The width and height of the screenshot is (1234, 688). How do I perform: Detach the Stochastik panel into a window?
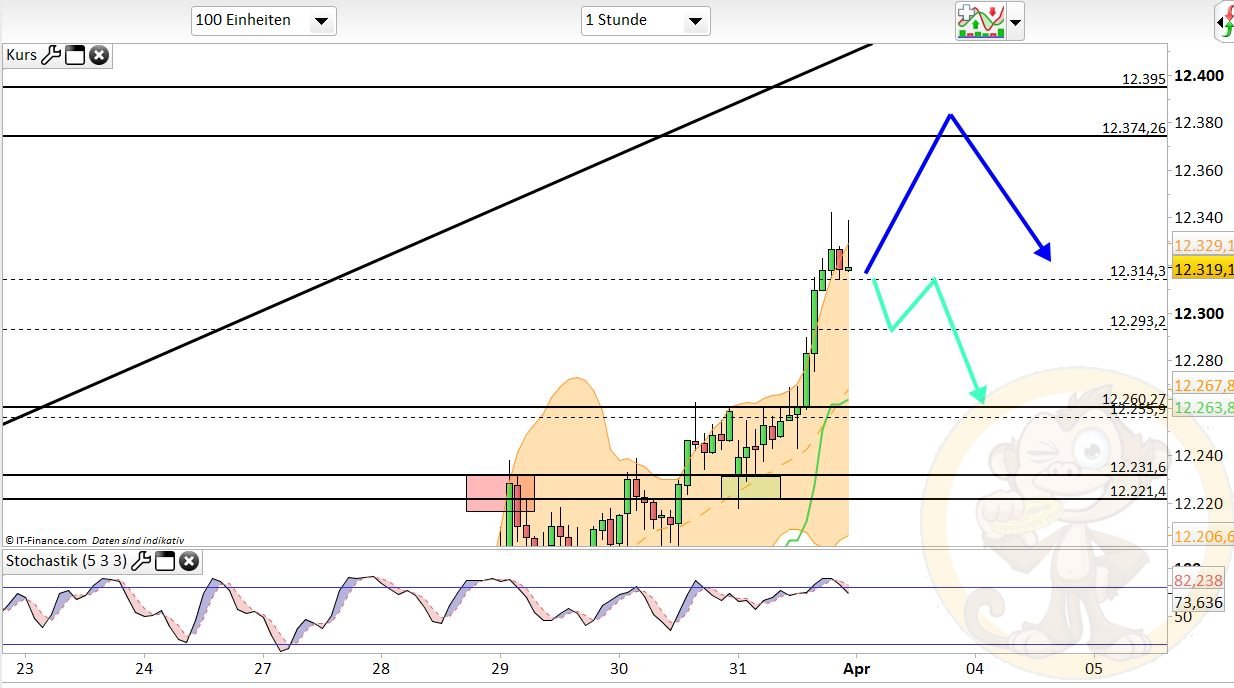point(164,561)
